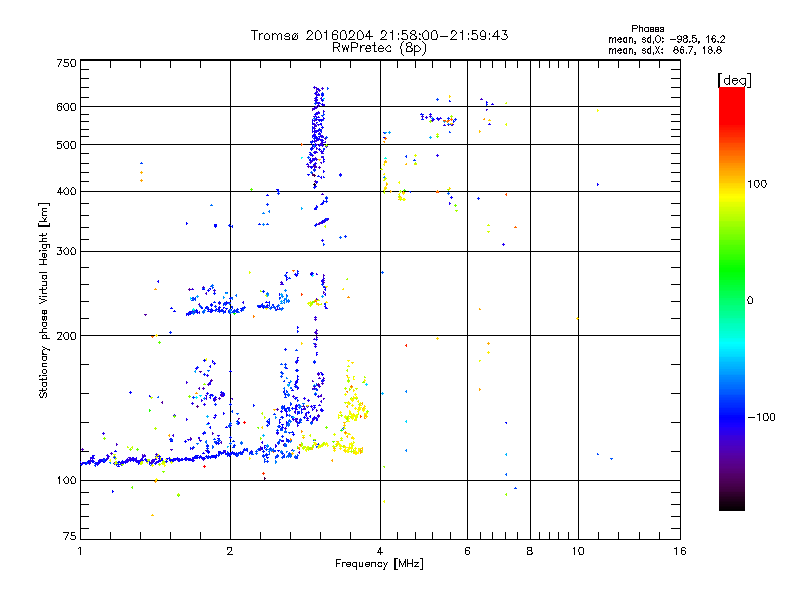Select the 'mean, sd,O: -98.5, 16.2' line
This screenshot has width=800, height=600.
(x=666, y=39)
